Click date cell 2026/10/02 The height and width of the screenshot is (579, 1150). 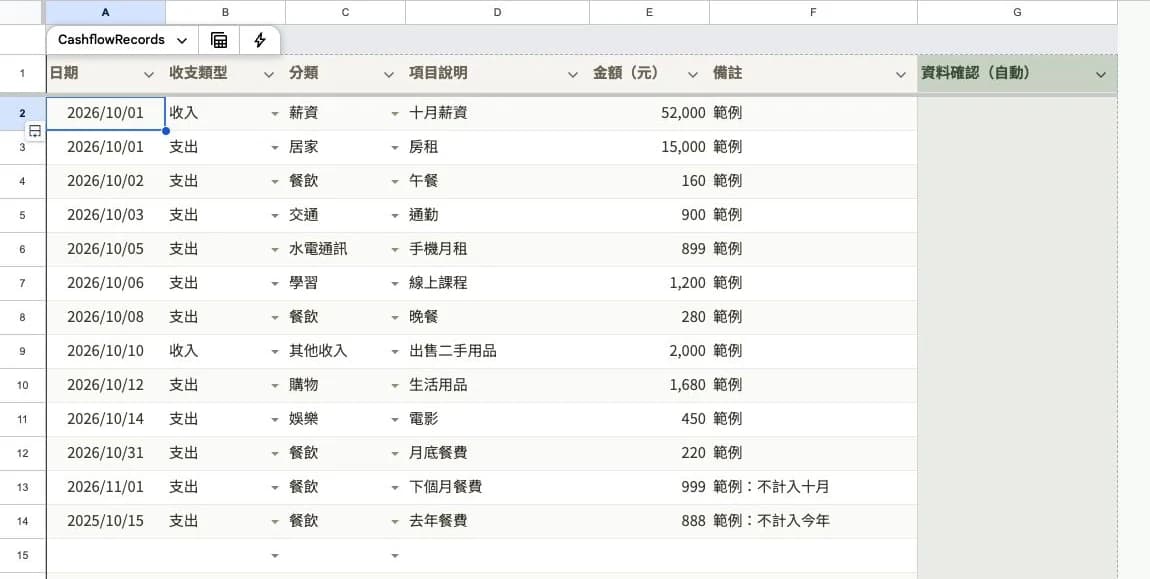106,181
